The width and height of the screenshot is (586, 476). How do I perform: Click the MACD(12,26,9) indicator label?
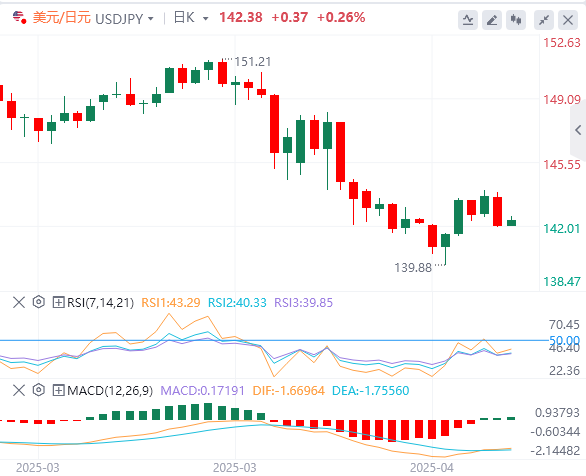click(x=110, y=391)
